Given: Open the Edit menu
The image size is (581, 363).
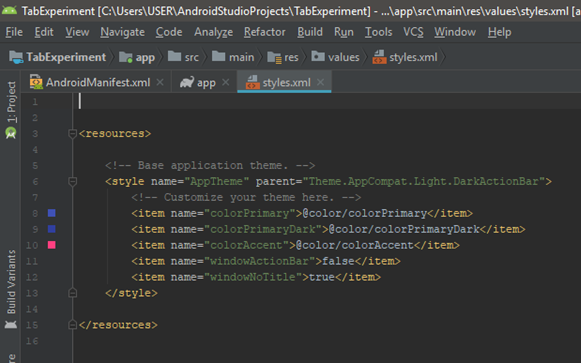Looking at the screenshot, I should coord(44,32).
